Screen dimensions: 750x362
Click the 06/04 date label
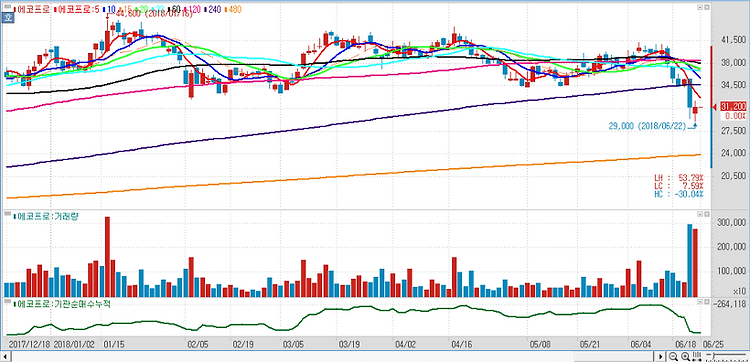(639, 344)
